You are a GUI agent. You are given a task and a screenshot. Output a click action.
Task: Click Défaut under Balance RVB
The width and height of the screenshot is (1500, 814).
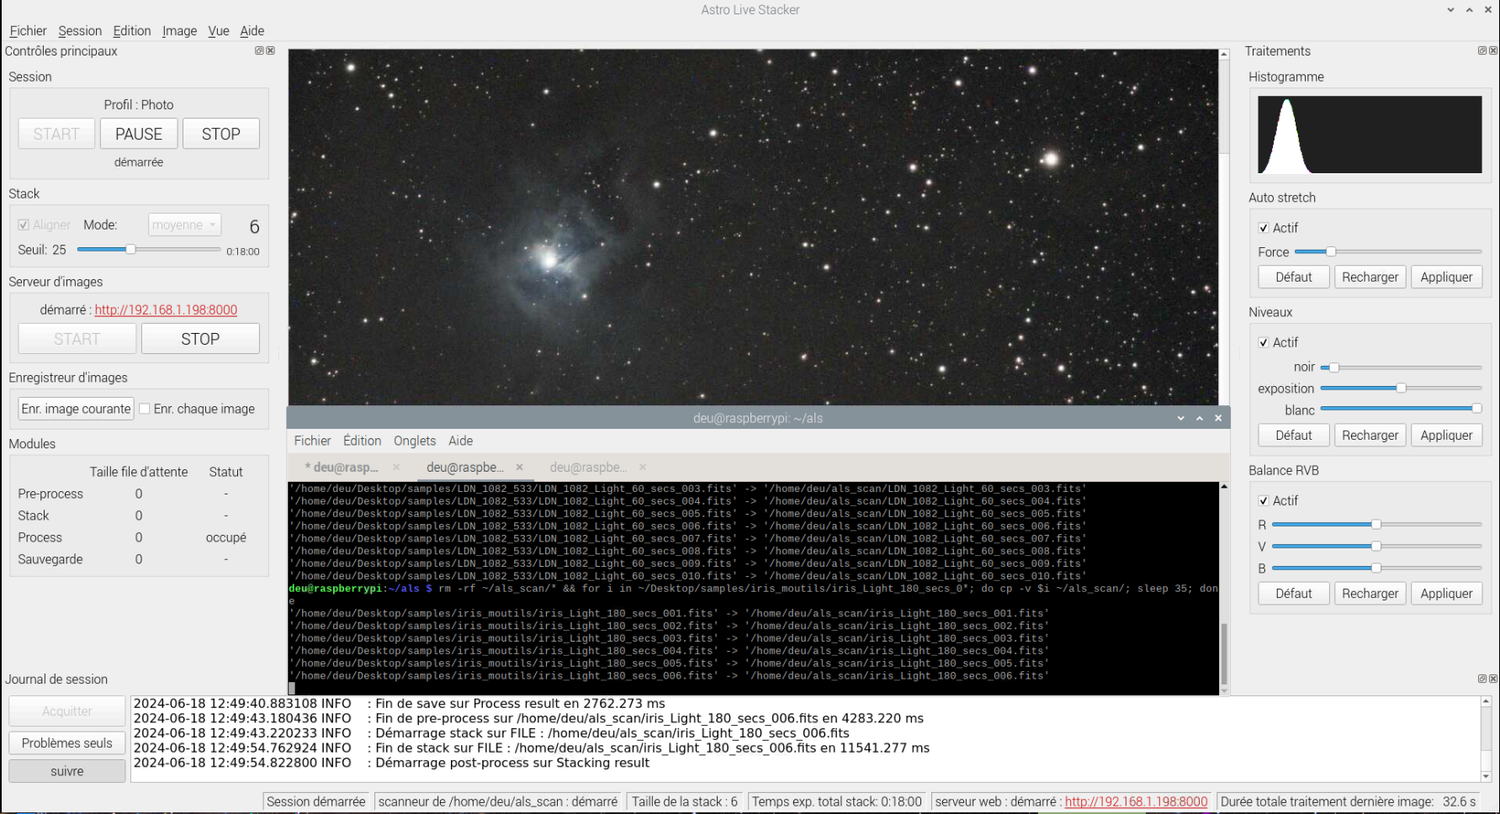pos(1293,593)
